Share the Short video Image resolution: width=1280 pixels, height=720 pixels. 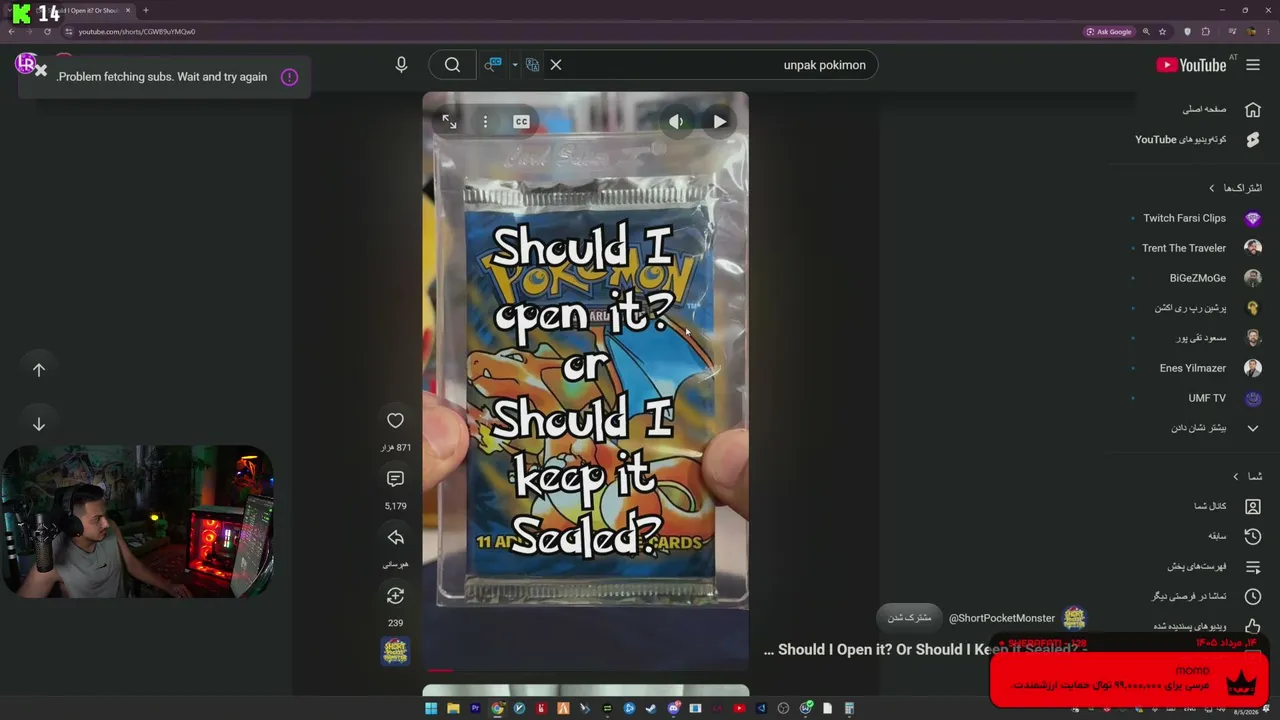(395, 538)
